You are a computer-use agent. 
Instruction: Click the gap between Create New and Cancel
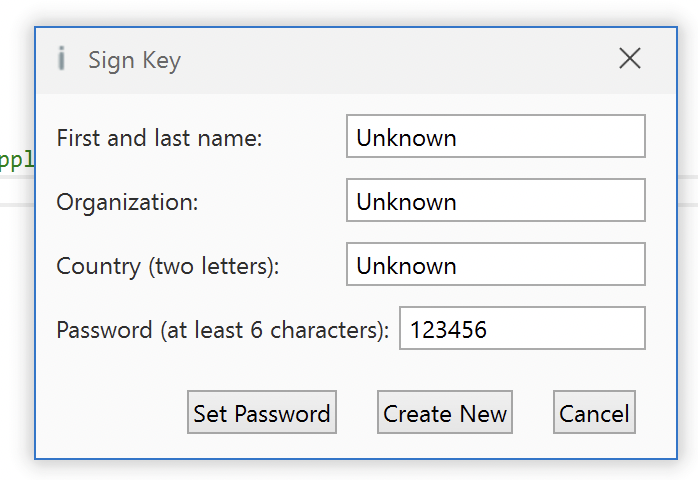tap(533, 413)
